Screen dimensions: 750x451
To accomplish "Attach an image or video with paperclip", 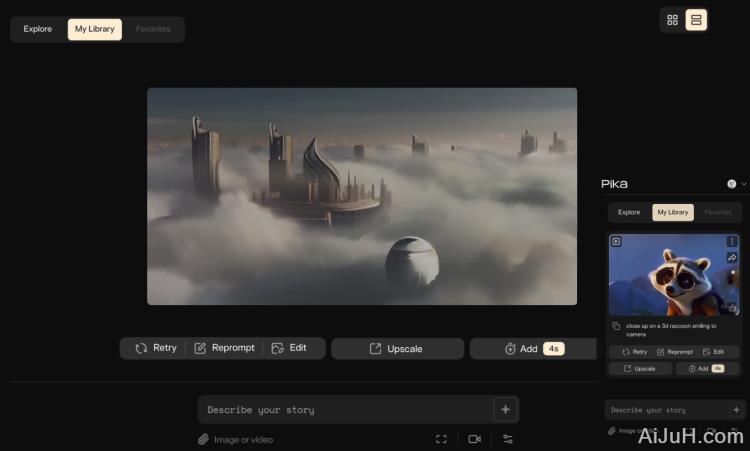I will (x=203, y=439).
